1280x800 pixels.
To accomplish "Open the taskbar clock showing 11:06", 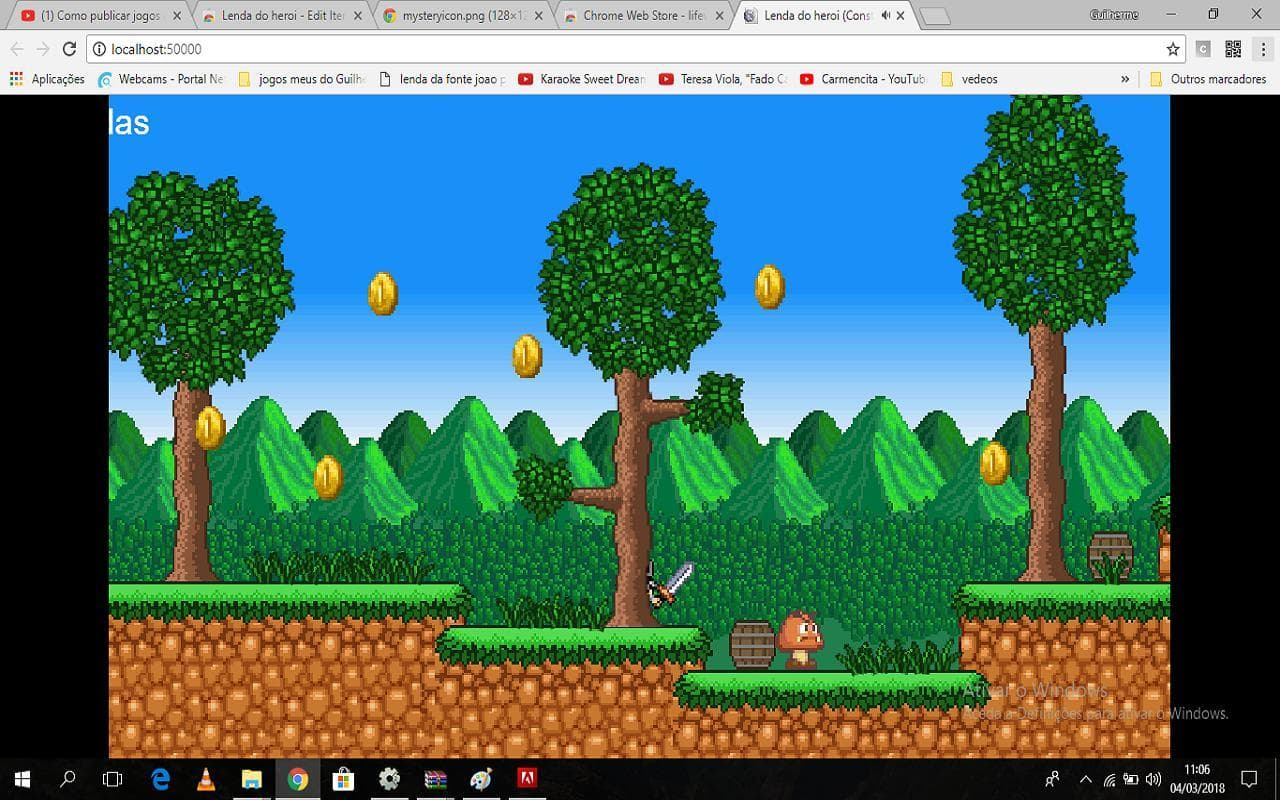I will pyautogui.click(x=1196, y=779).
